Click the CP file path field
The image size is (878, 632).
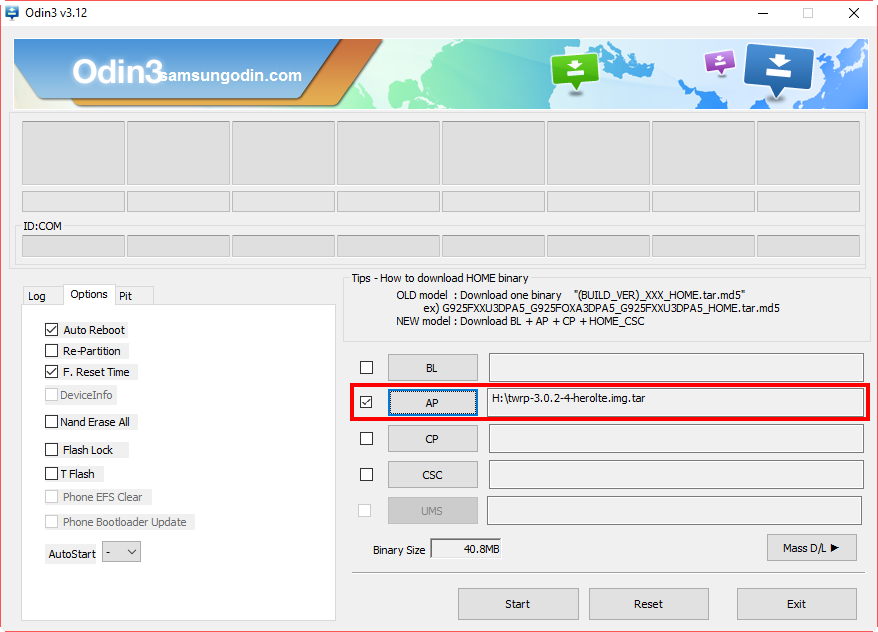676,438
